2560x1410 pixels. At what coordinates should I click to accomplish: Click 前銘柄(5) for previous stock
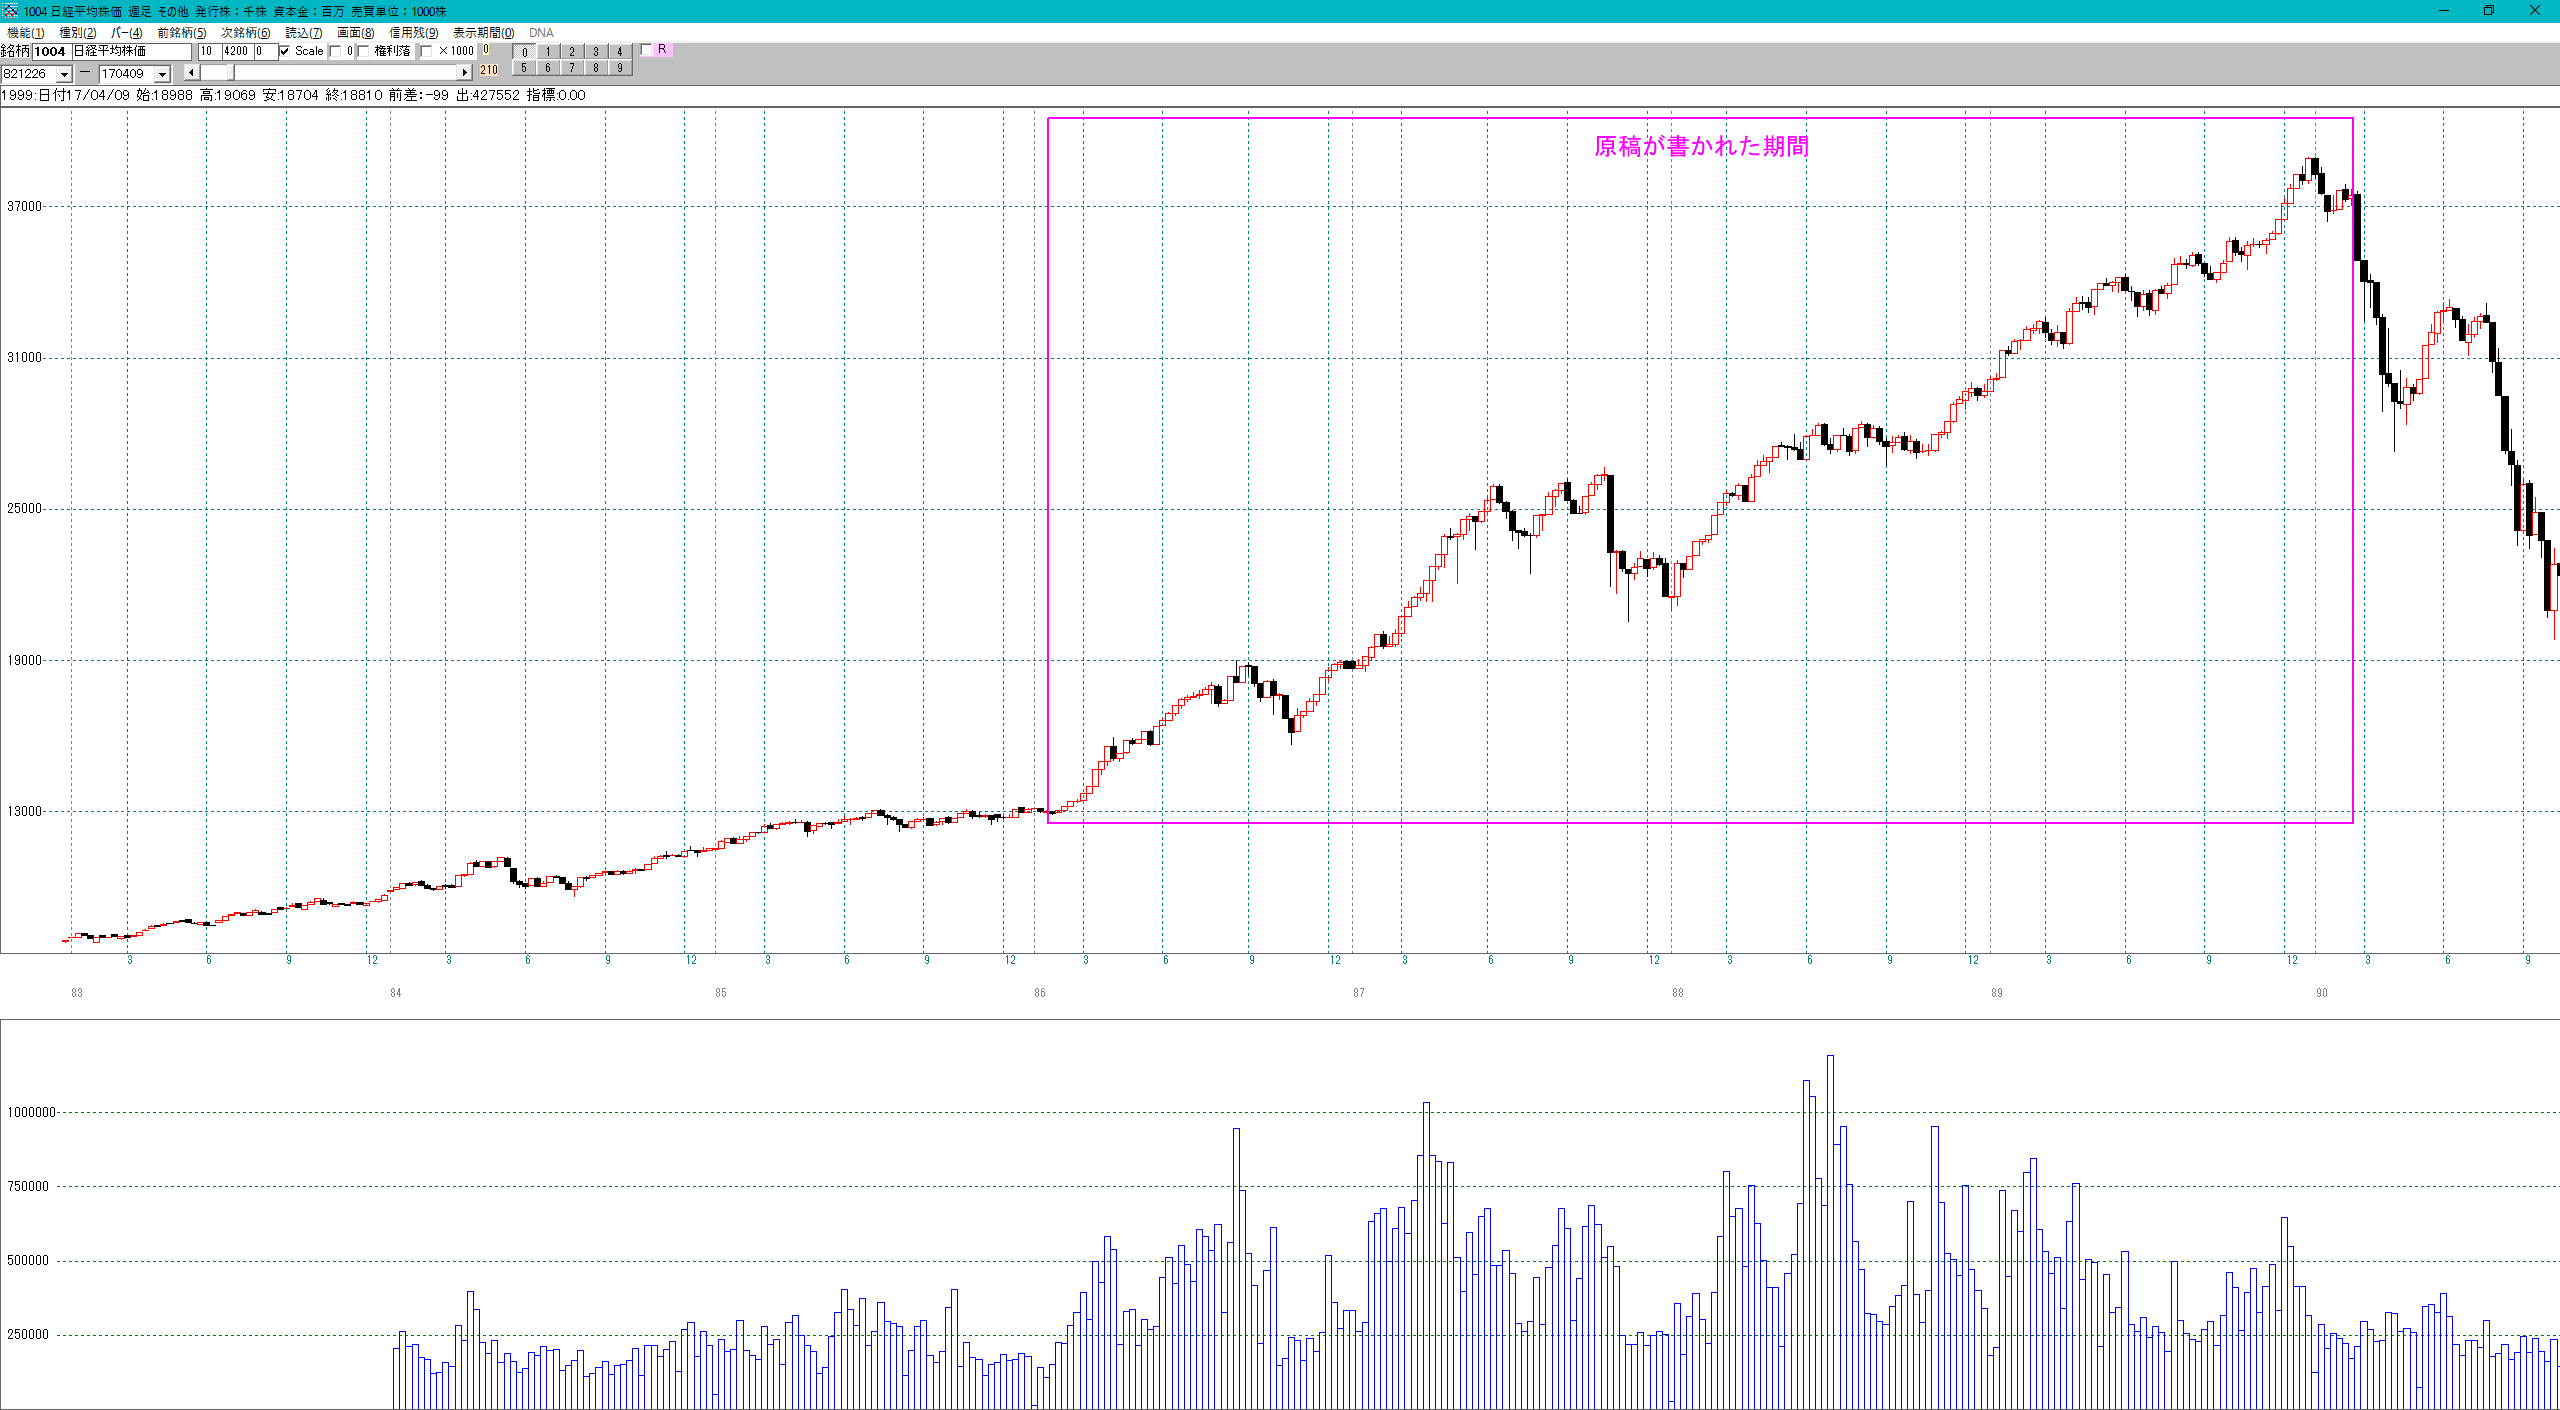181,33
